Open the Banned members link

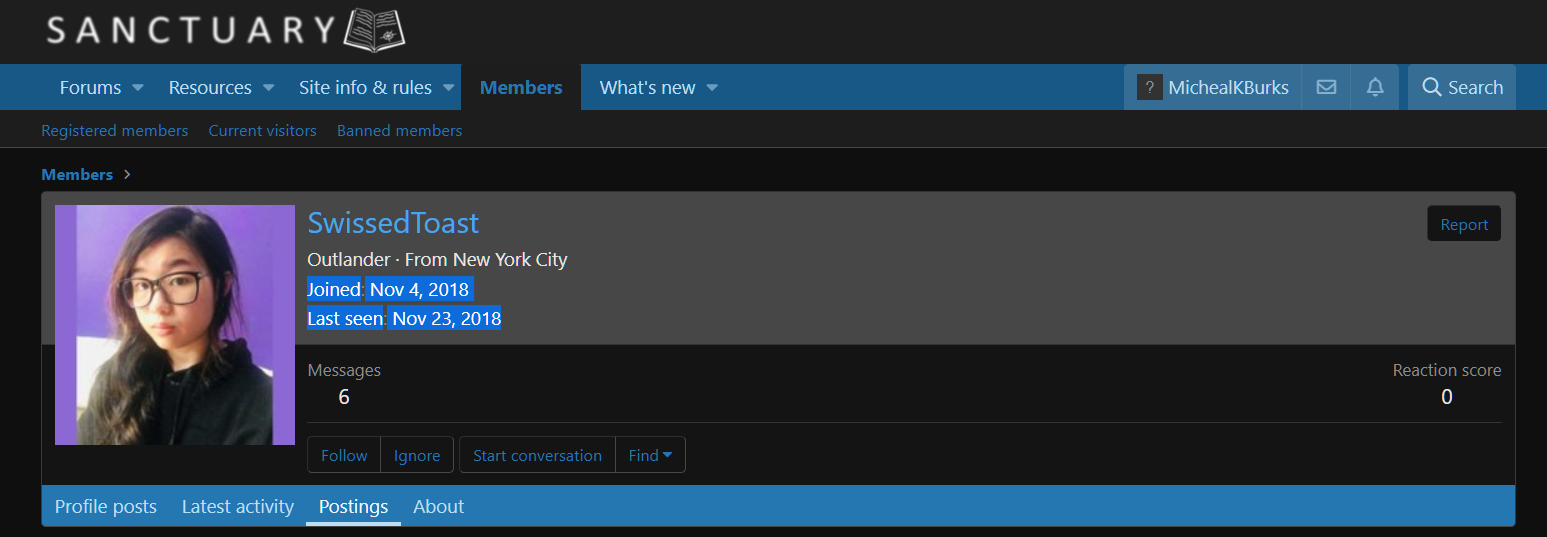(x=399, y=130)
